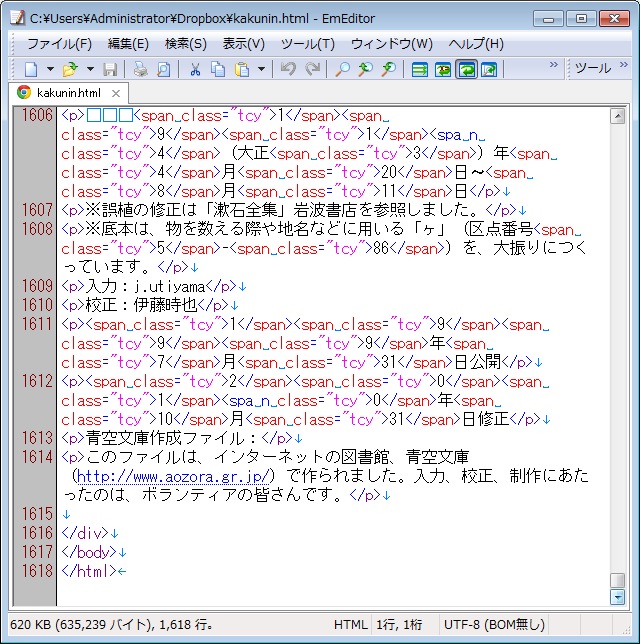The image size is (640, 644).
Task: Click the Undo arrow icon
Action: [288, 69]
